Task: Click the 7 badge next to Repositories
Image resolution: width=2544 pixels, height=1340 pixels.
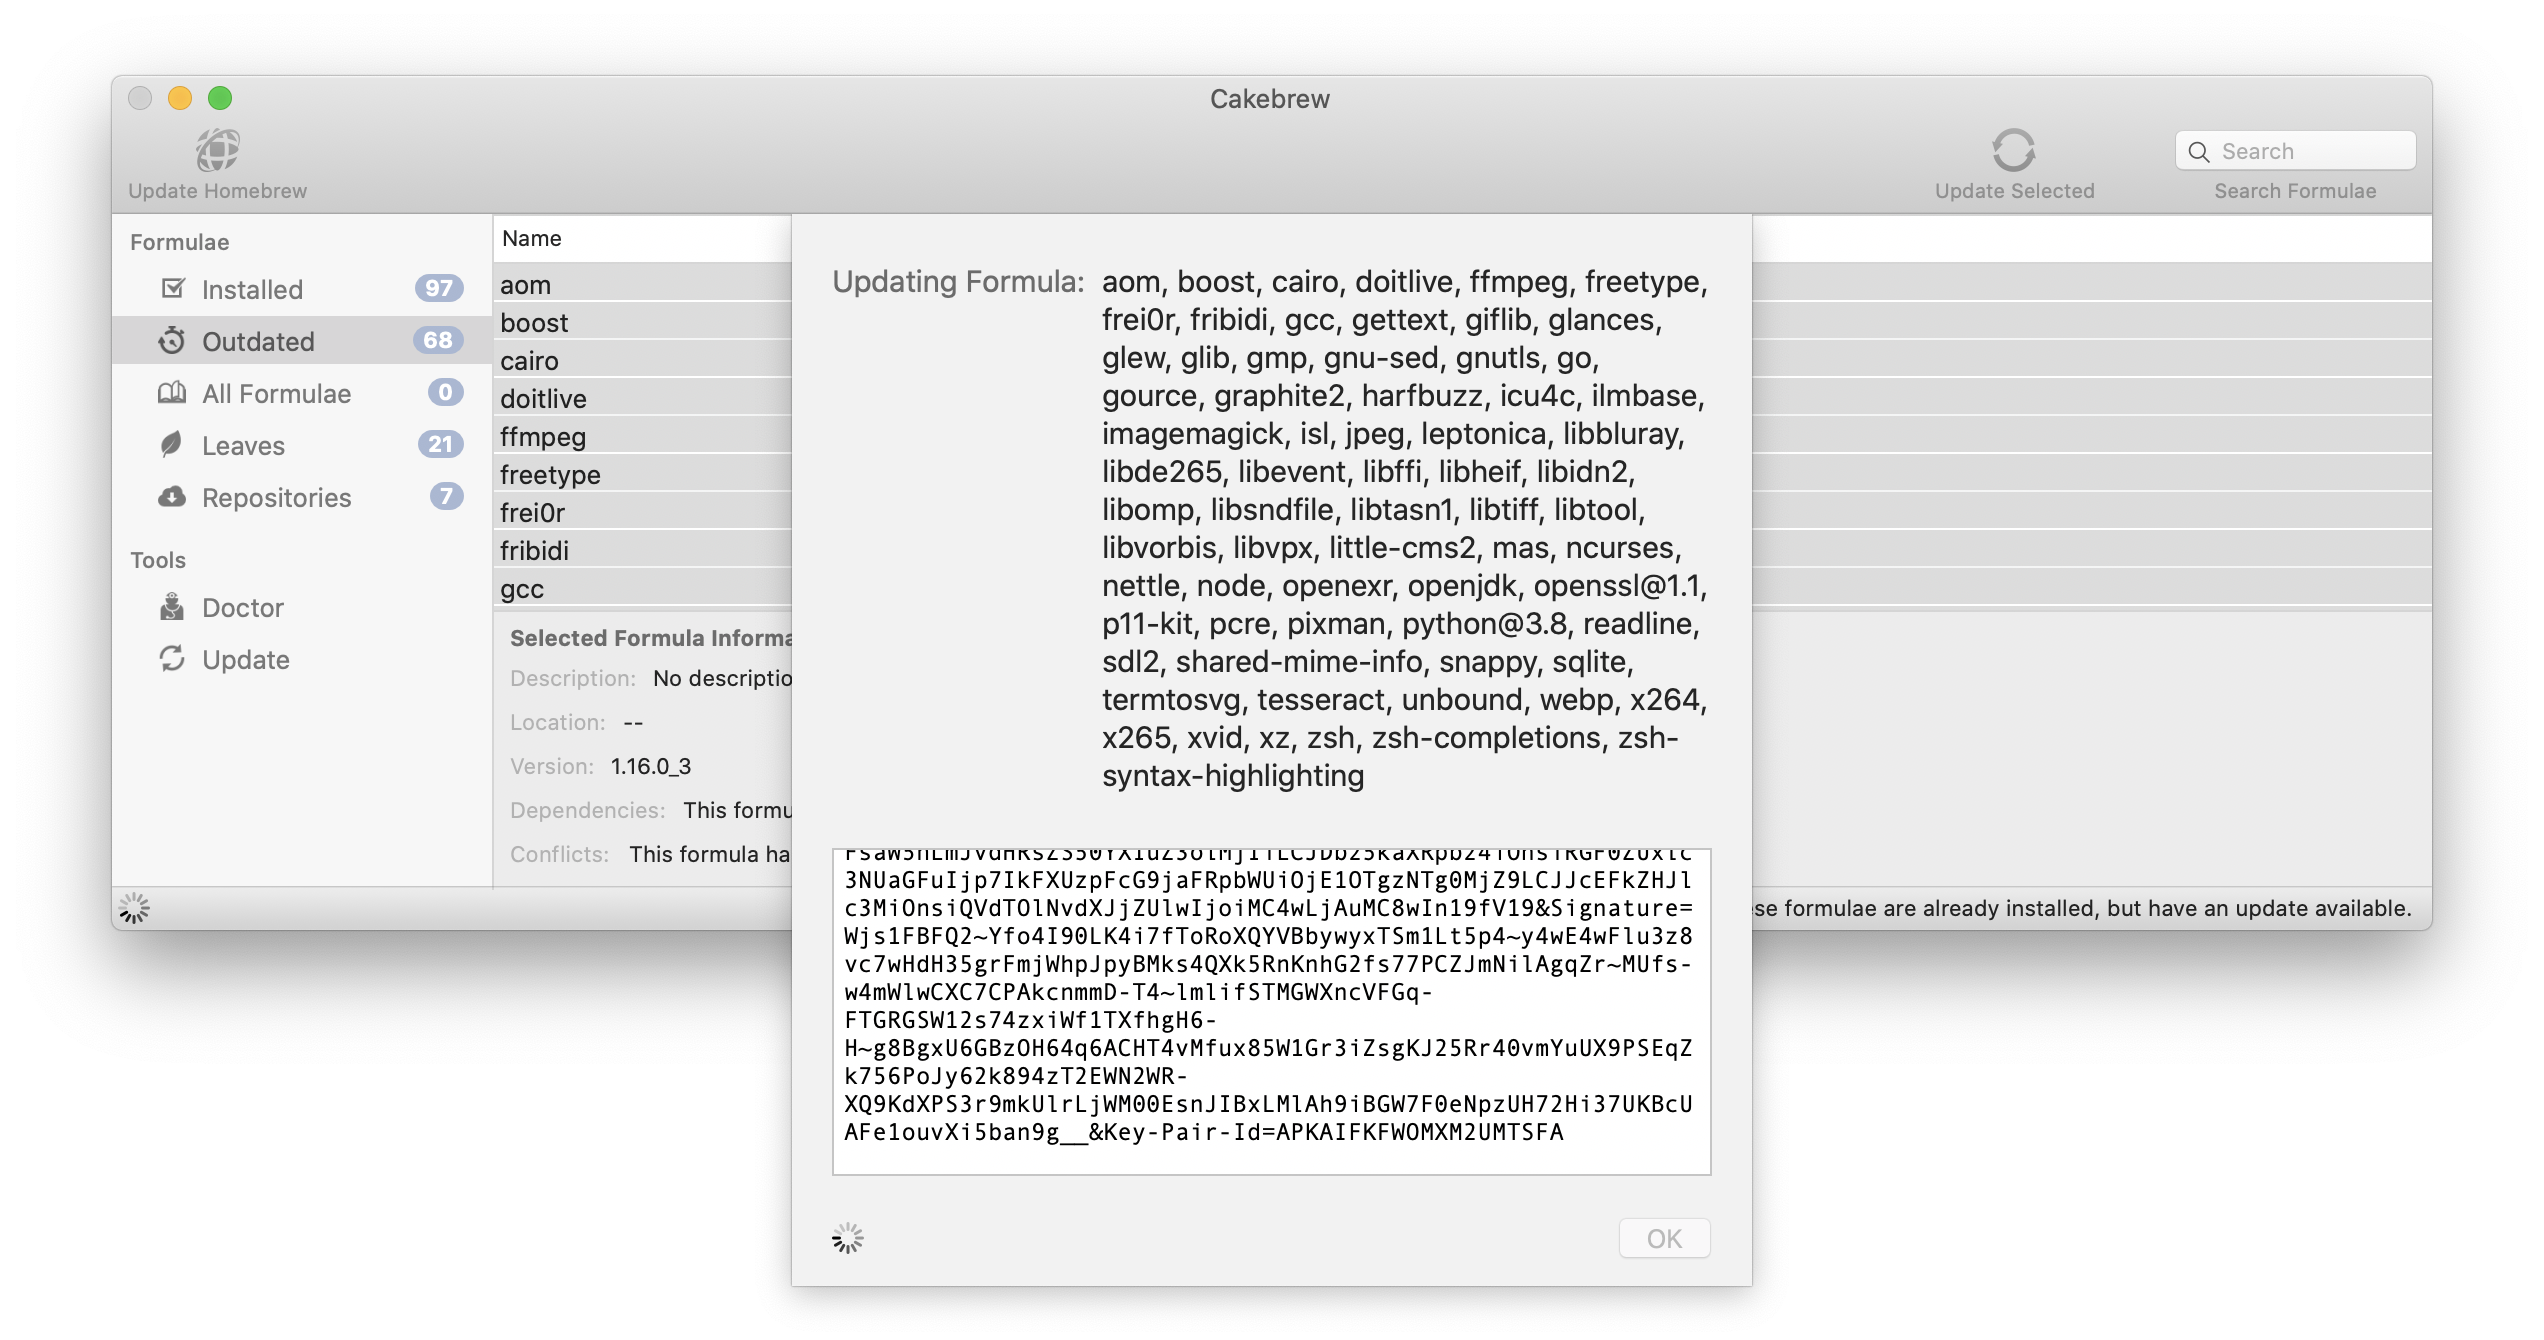Action: (446, 496)
